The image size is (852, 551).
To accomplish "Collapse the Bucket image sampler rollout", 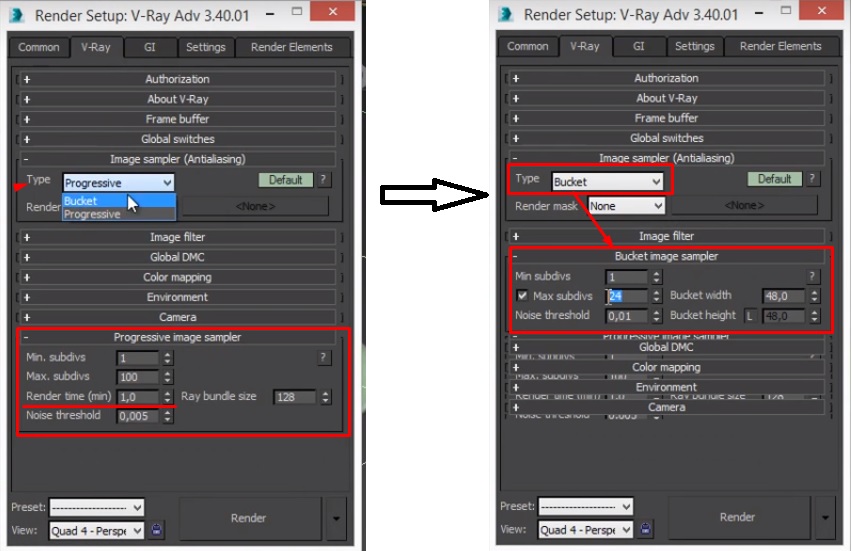I will (x=667, y=256).
